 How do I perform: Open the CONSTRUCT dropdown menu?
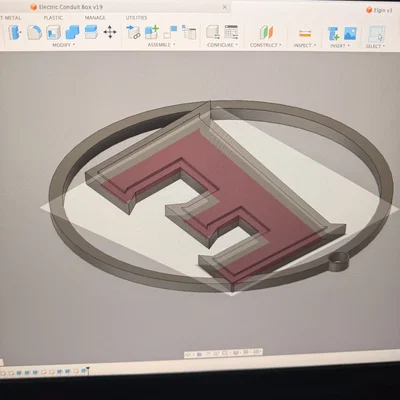(266, 45)
